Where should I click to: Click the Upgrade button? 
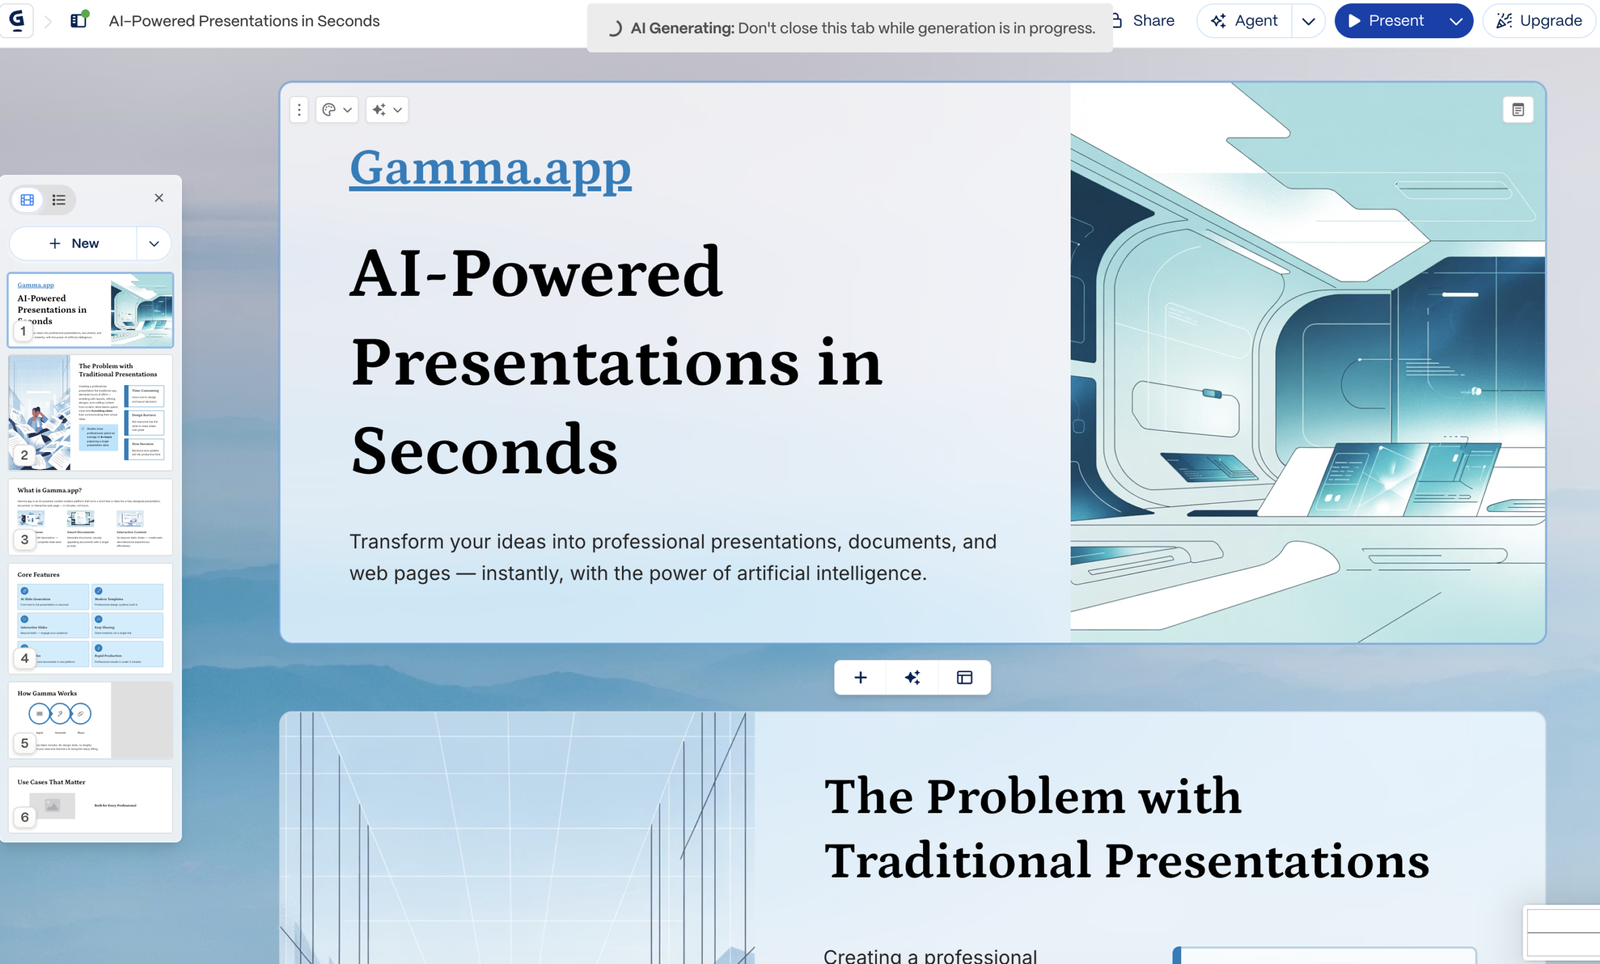[1539, 21]
